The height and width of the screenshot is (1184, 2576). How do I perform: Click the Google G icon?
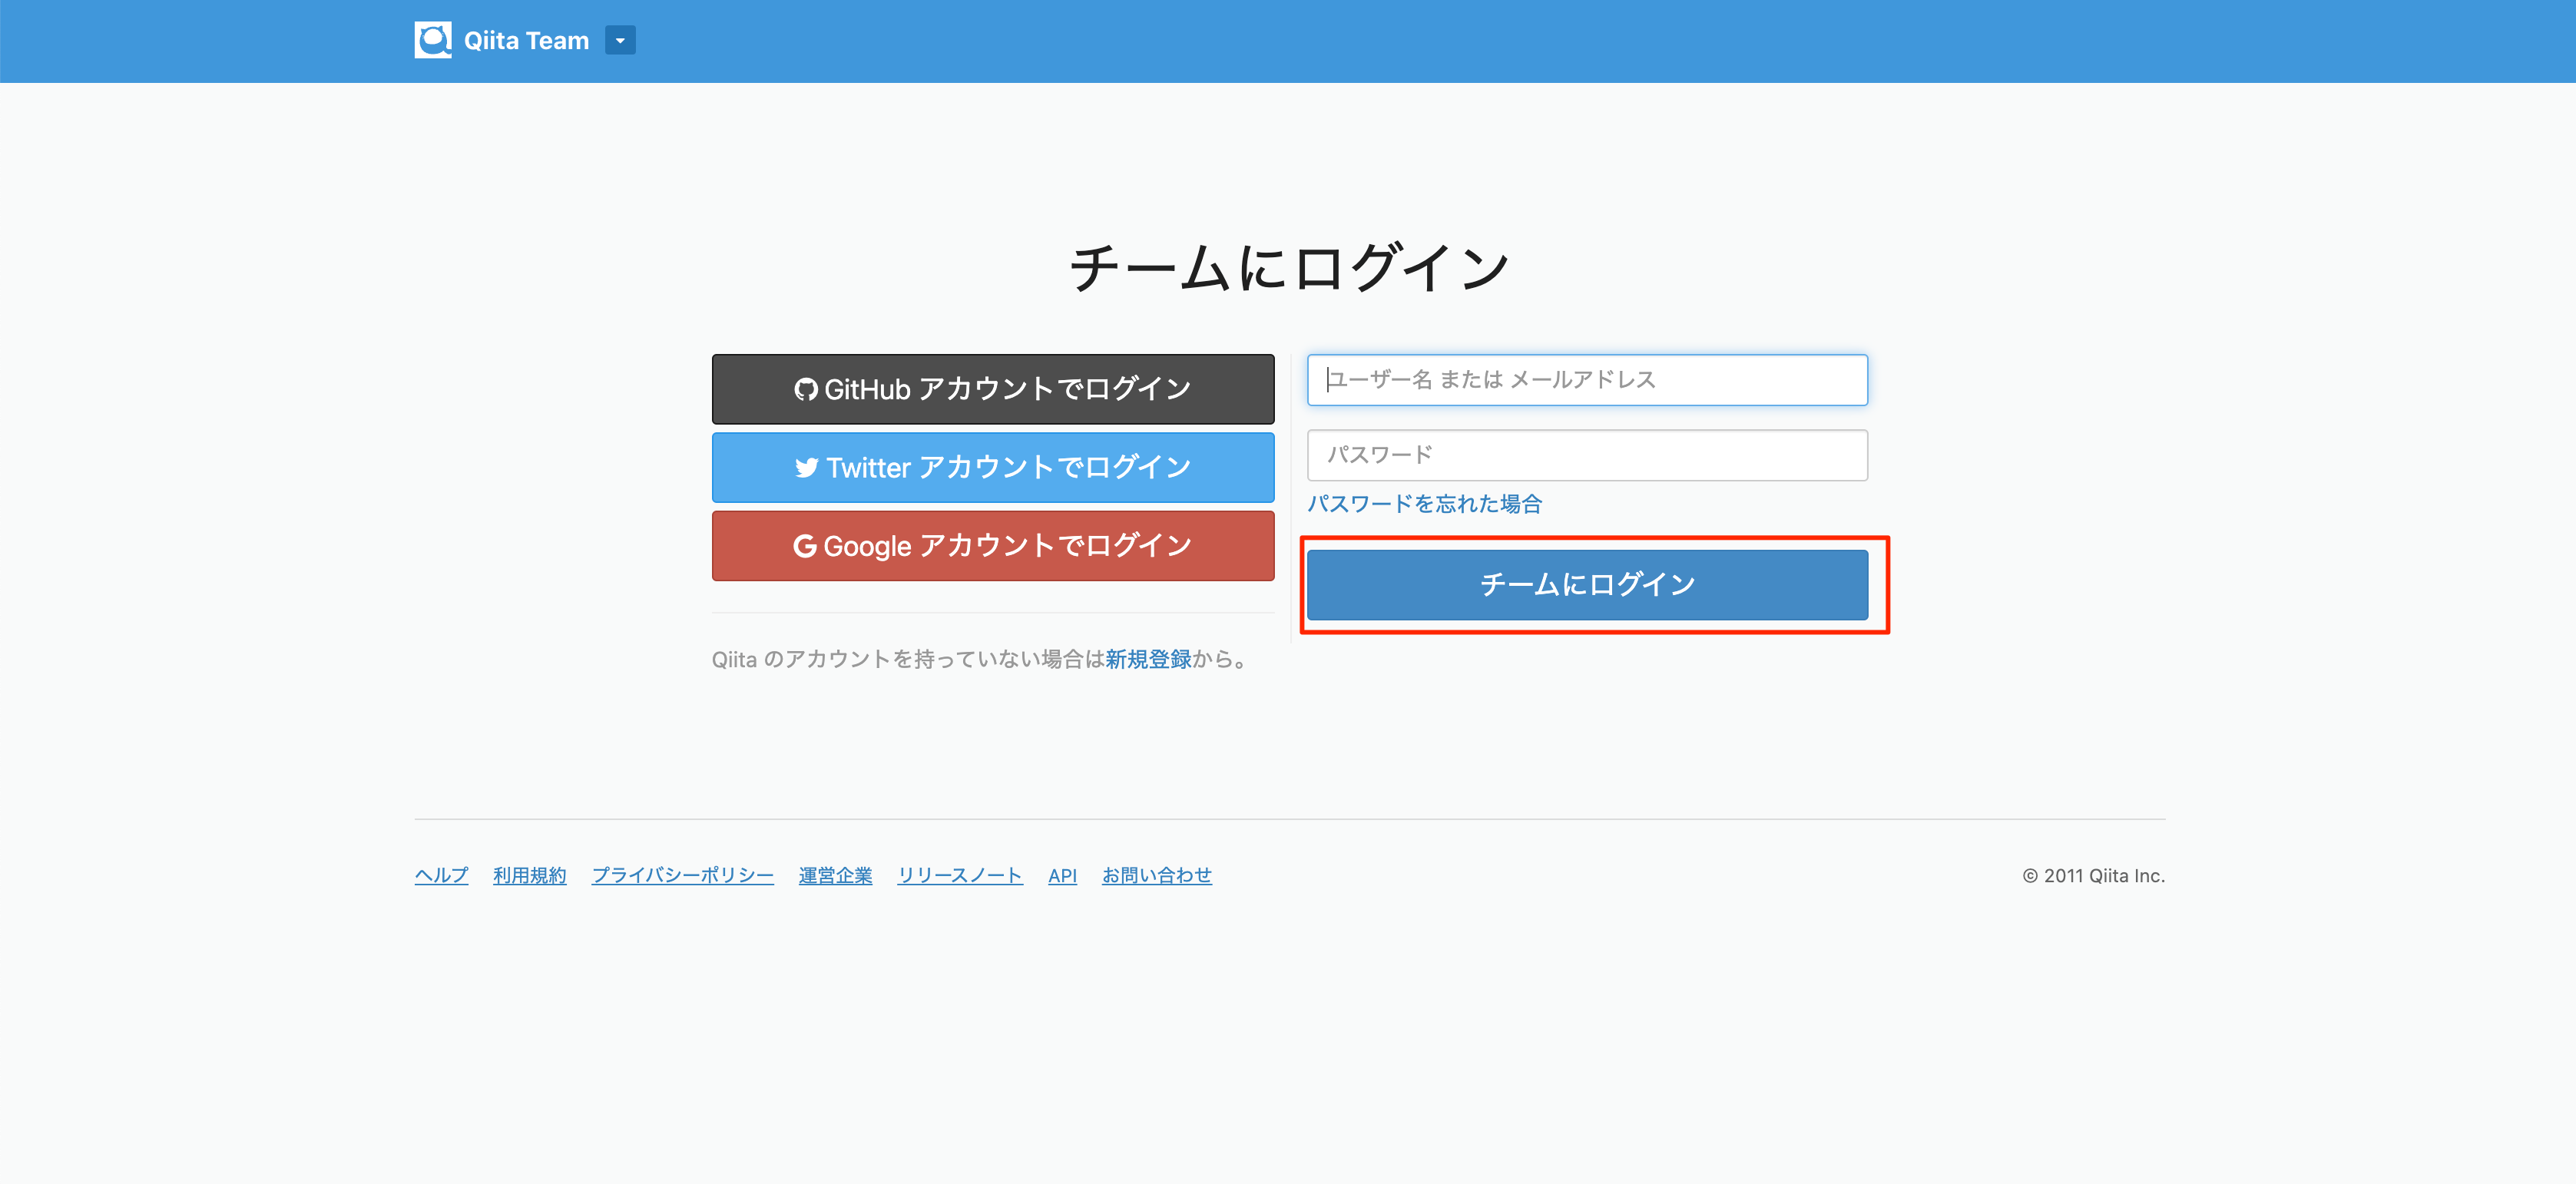click(804, 546)
